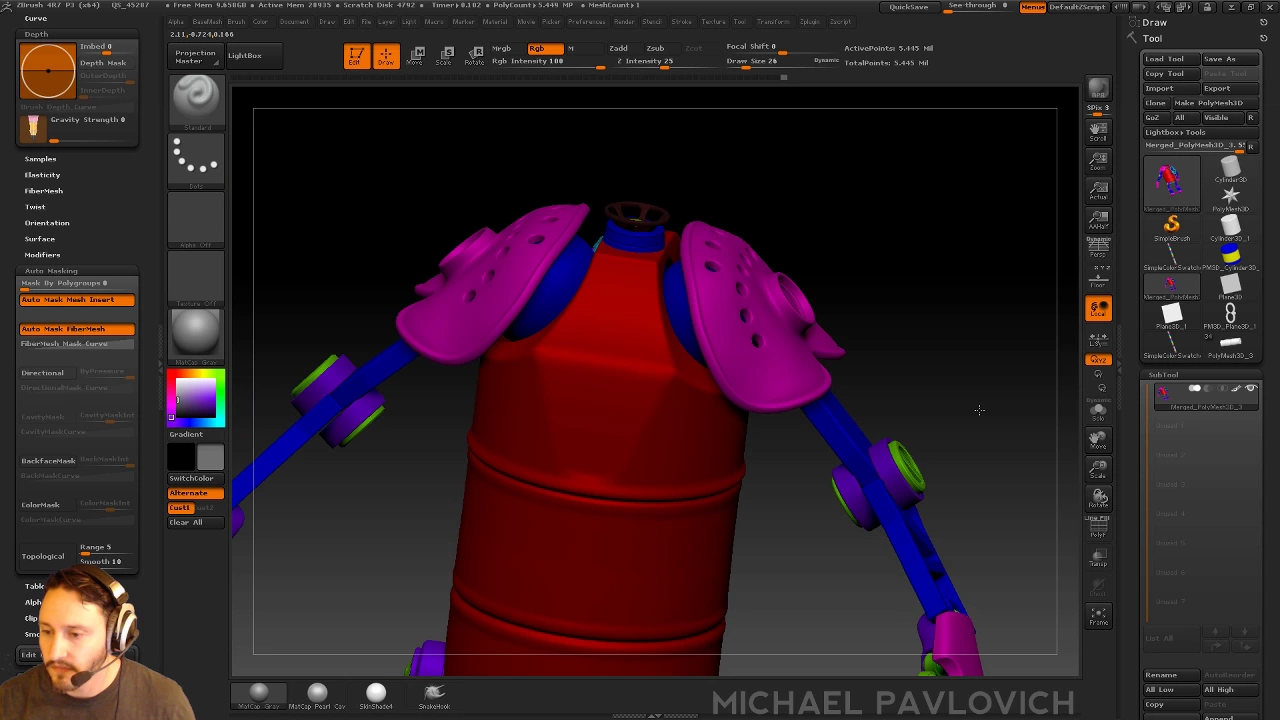Click the Save As button
Image resolution: width=1280 pixels, height=720 pixels.
[x=1228, y=59]
